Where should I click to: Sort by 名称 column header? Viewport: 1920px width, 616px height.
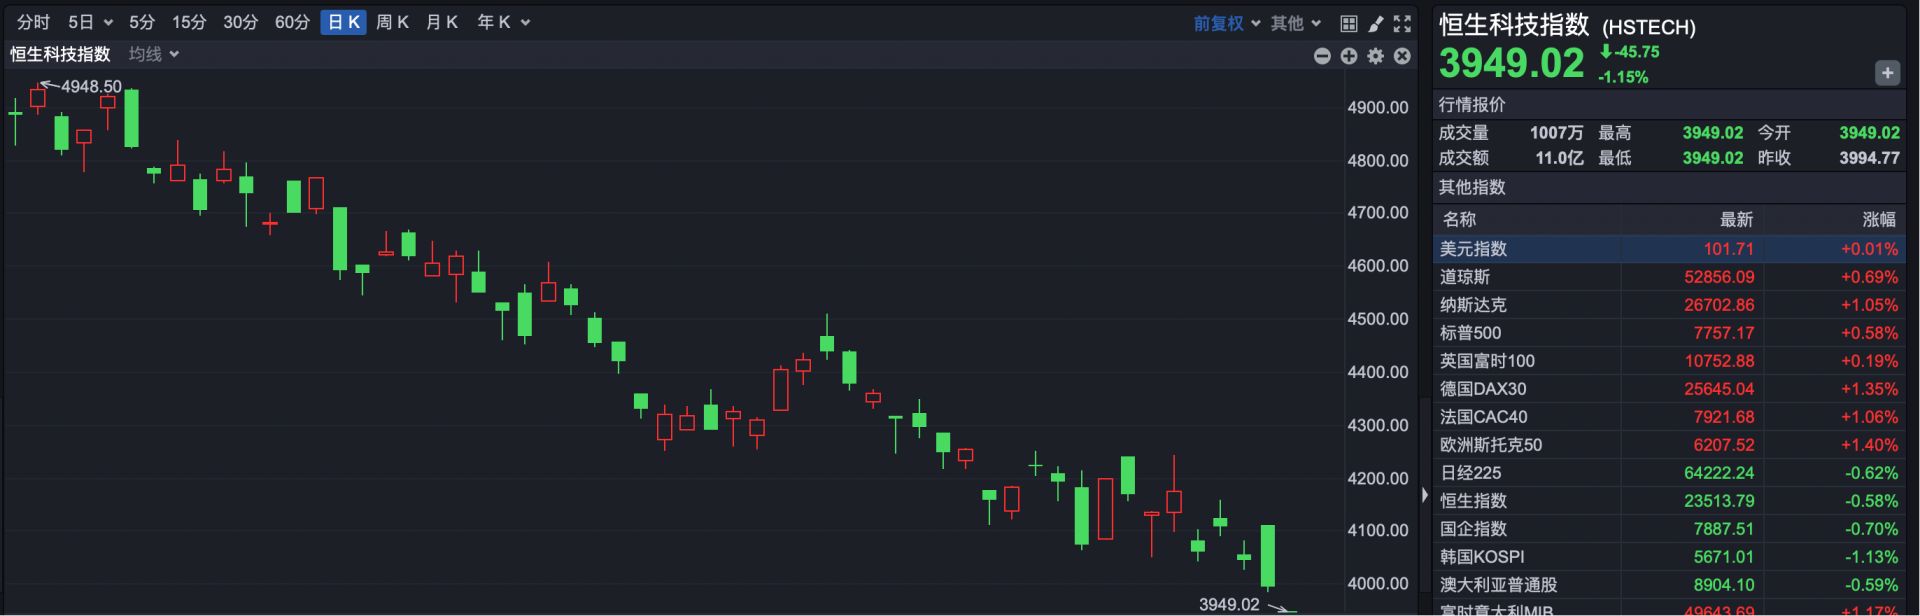coord(1459,219)
